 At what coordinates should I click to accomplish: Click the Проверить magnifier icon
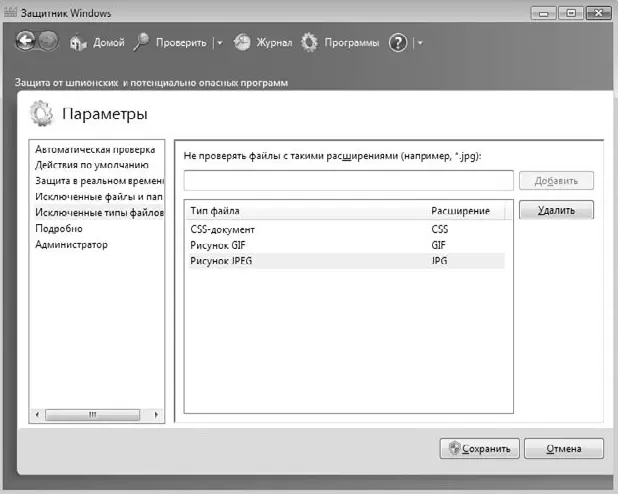[141, 42]
